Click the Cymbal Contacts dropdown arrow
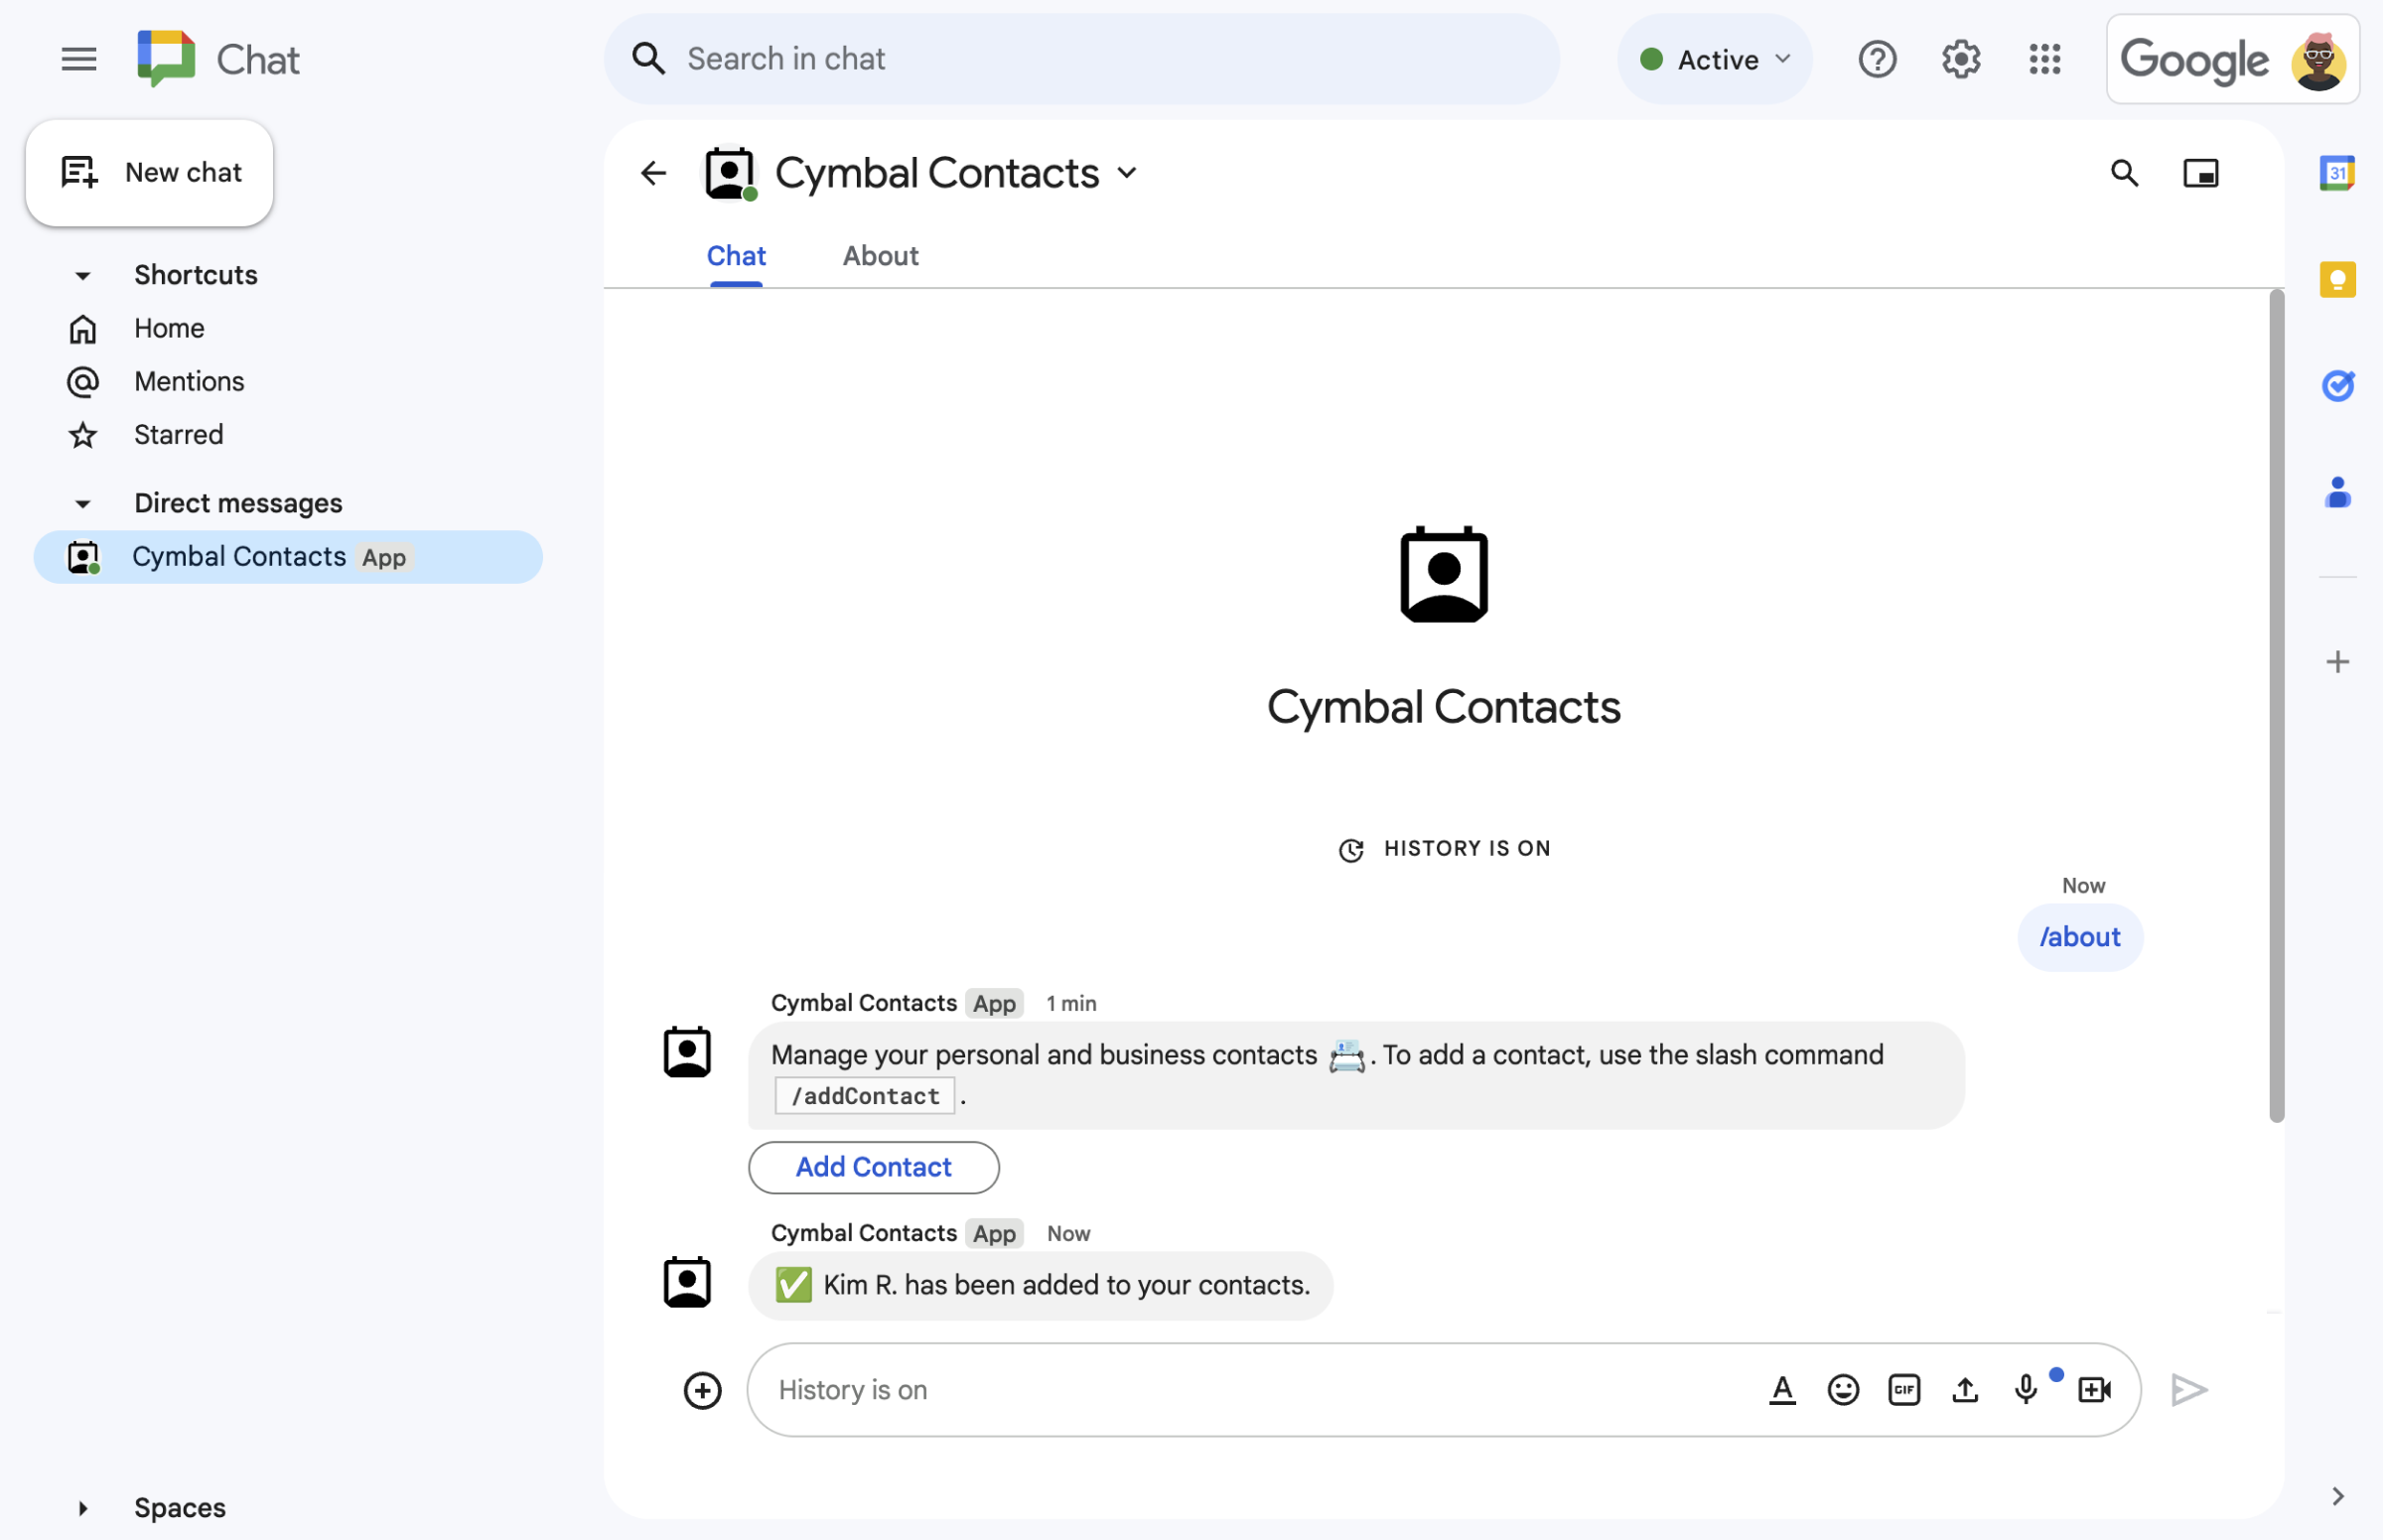 [x=1131, y=172]
